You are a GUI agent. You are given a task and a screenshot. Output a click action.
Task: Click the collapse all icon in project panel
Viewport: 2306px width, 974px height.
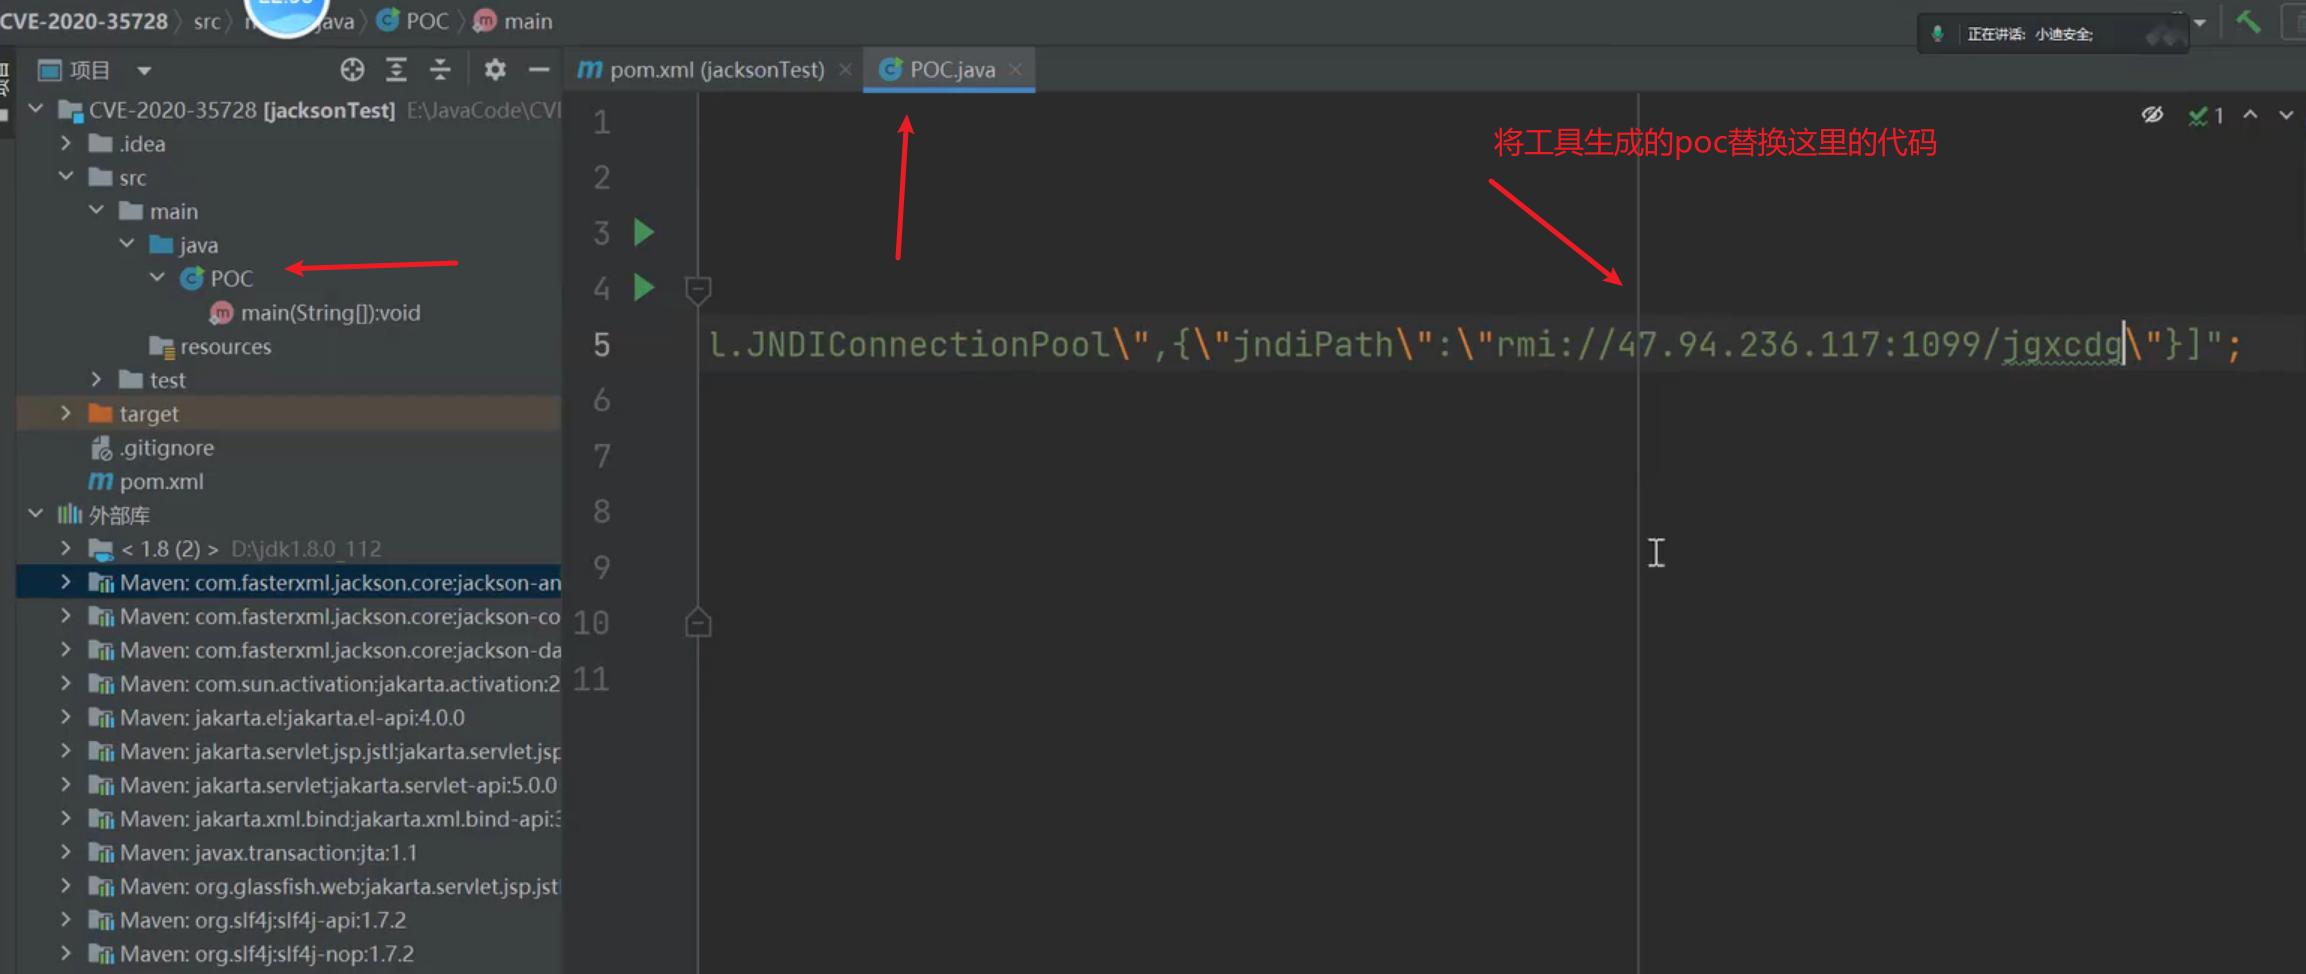coord(440,70)
